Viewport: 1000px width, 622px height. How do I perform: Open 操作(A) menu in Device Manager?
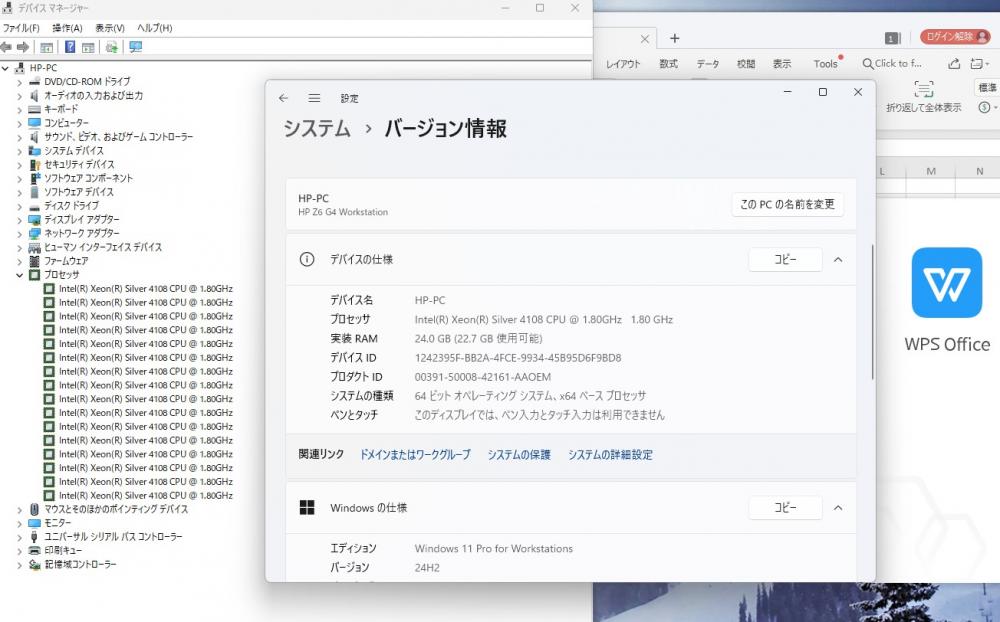(67, 28)
